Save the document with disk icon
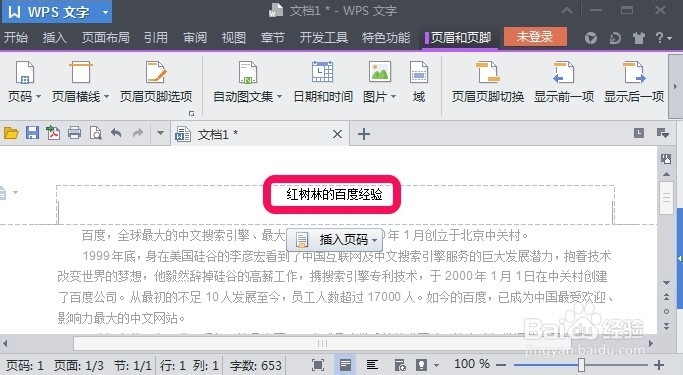683x375 pixels. tap(33, 133)
